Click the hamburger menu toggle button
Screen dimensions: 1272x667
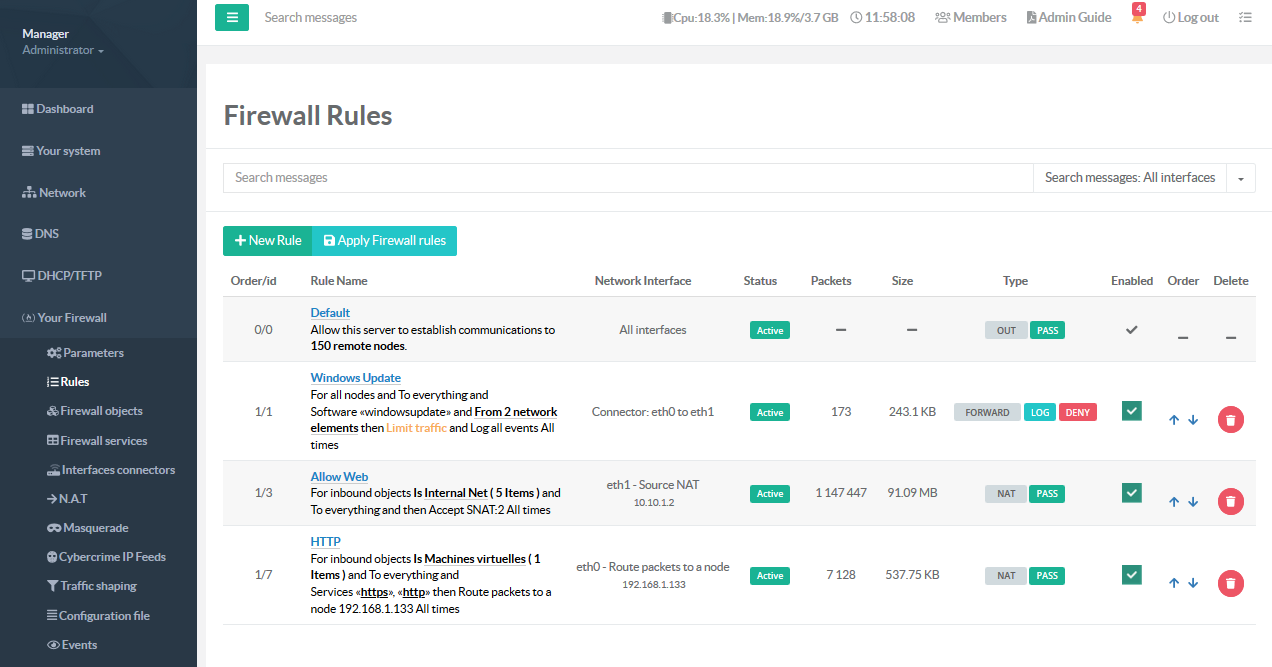click(x=231, y=17)
